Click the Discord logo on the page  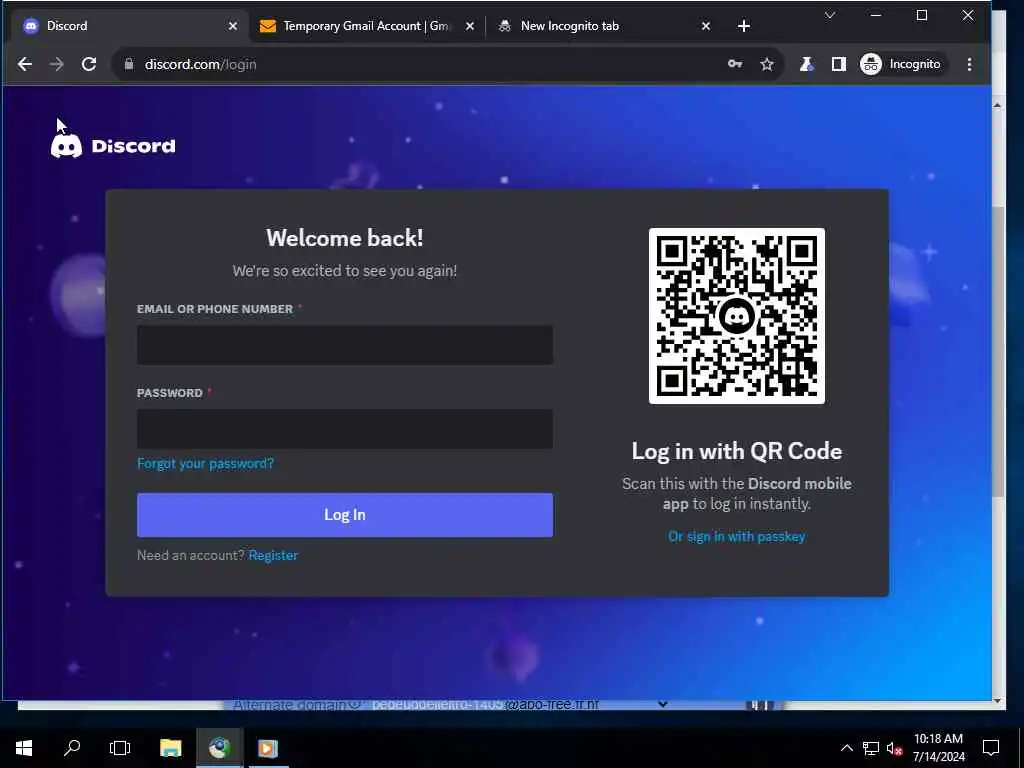click(113, 146)
